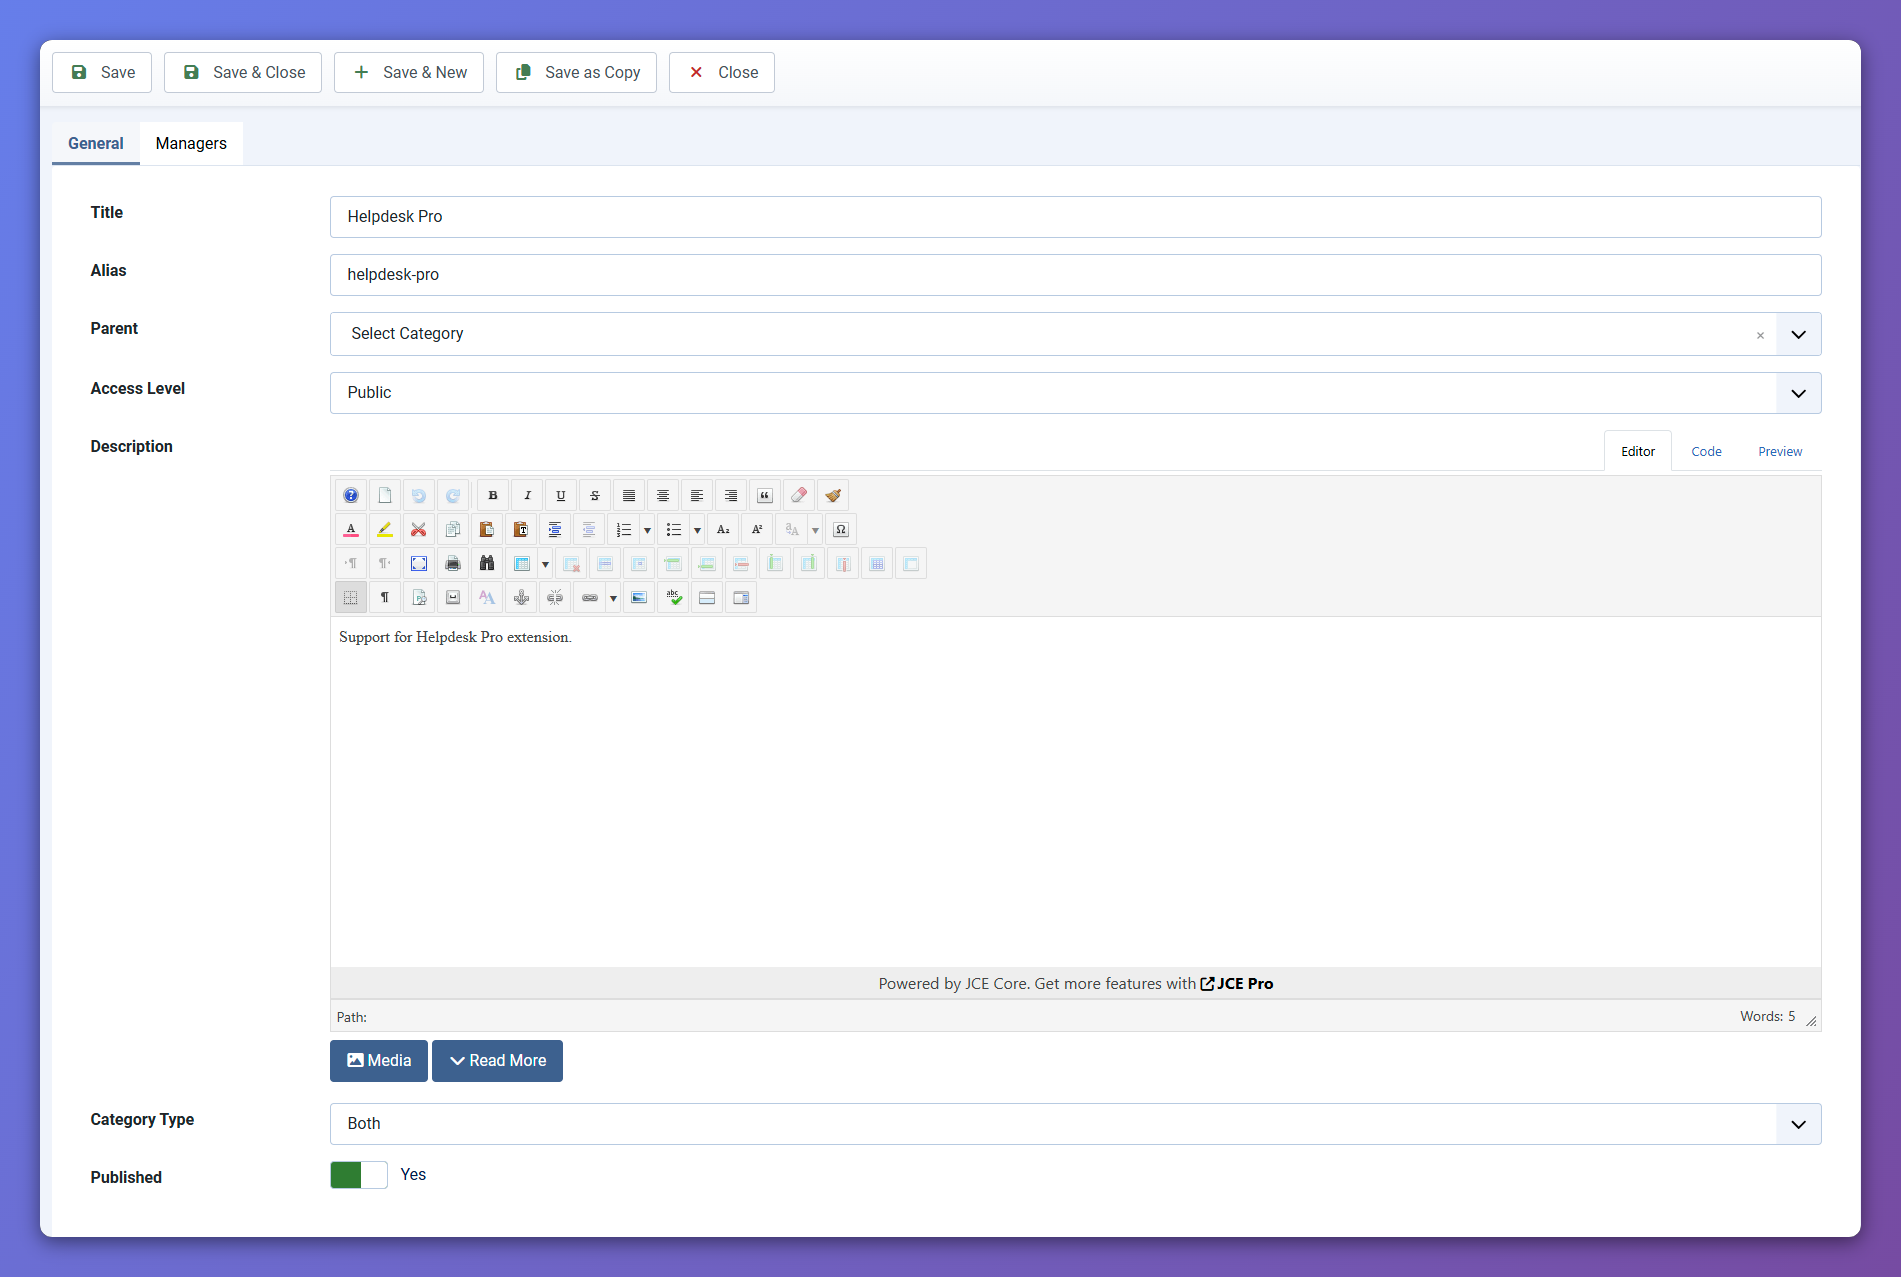This screenshot has width=1901, height=1277.
Task: Toggle the Published switch
Action: point(359,1175)
